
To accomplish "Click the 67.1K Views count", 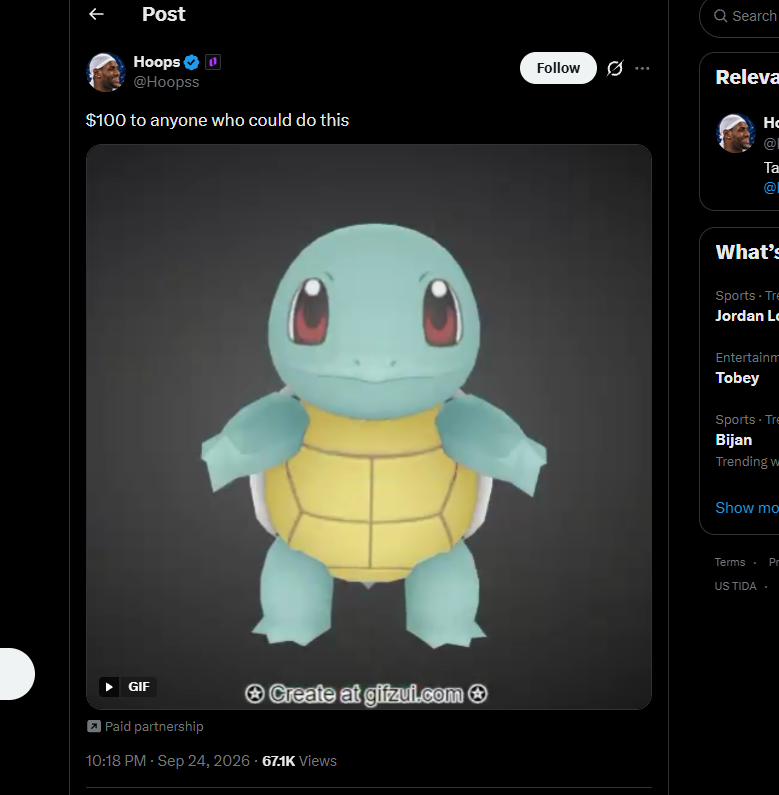I will click(299, 761).
